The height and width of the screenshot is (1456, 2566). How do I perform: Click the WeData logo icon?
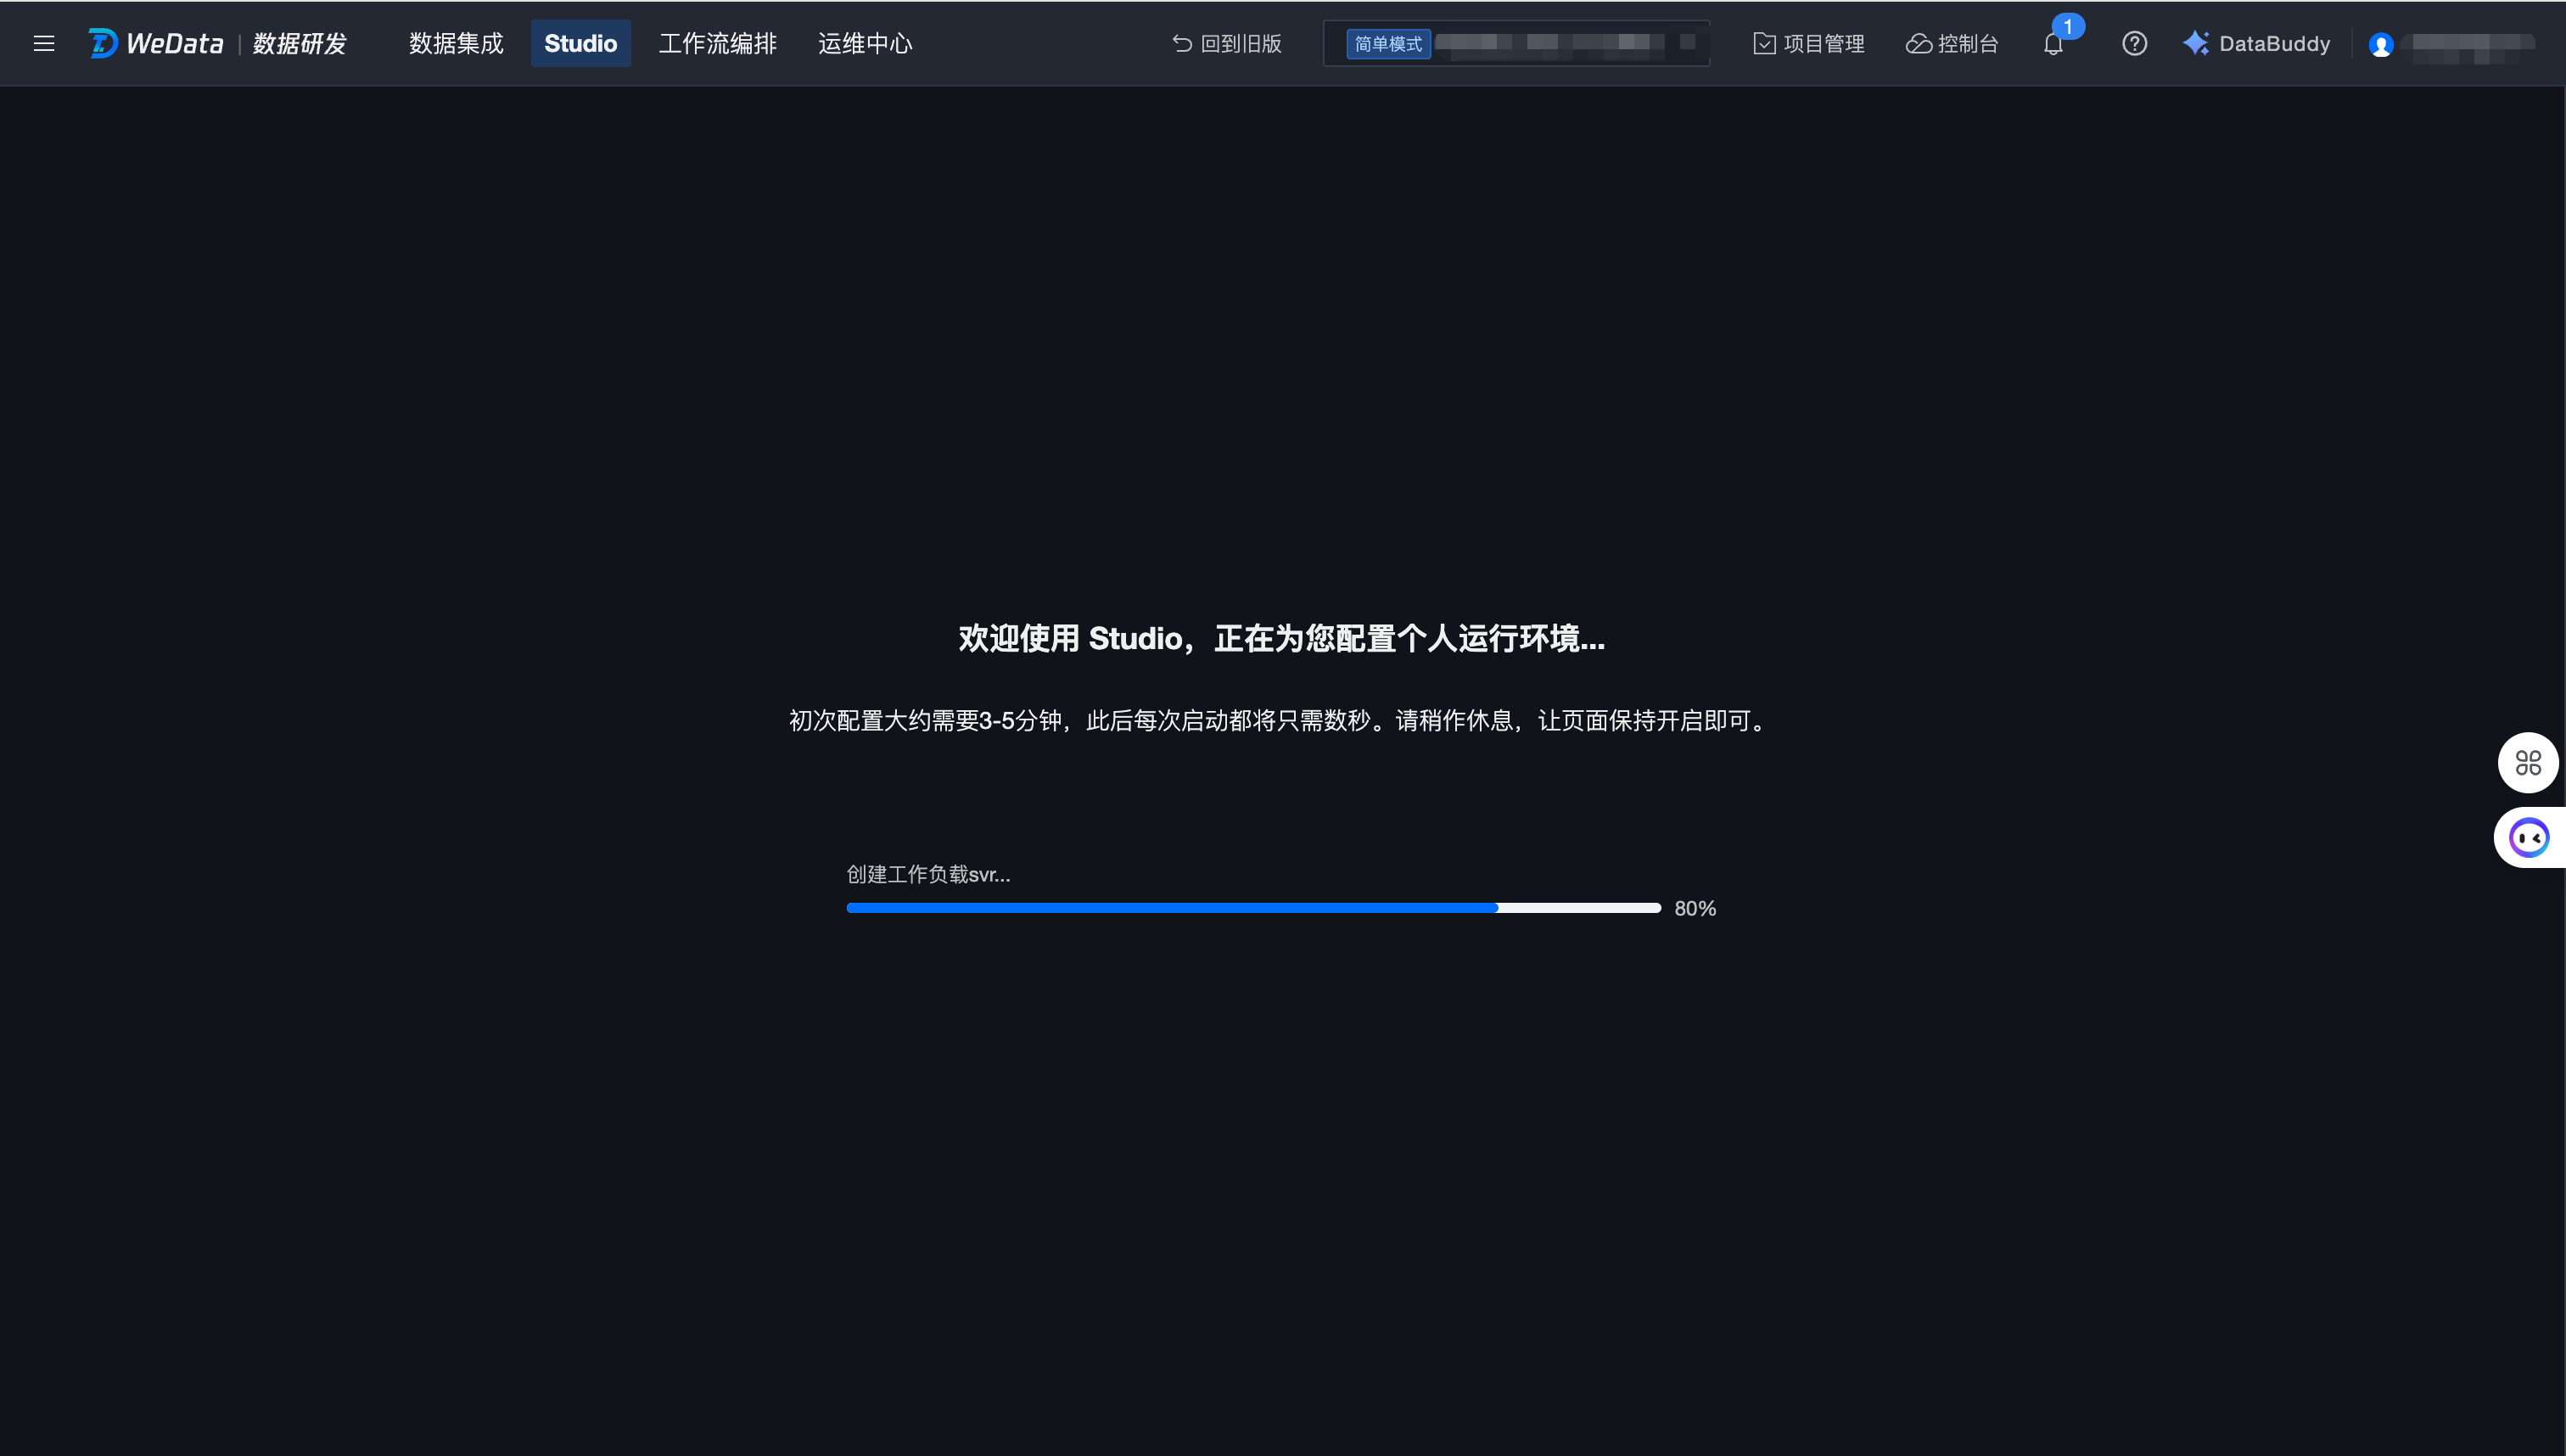(x=103, y=43)
